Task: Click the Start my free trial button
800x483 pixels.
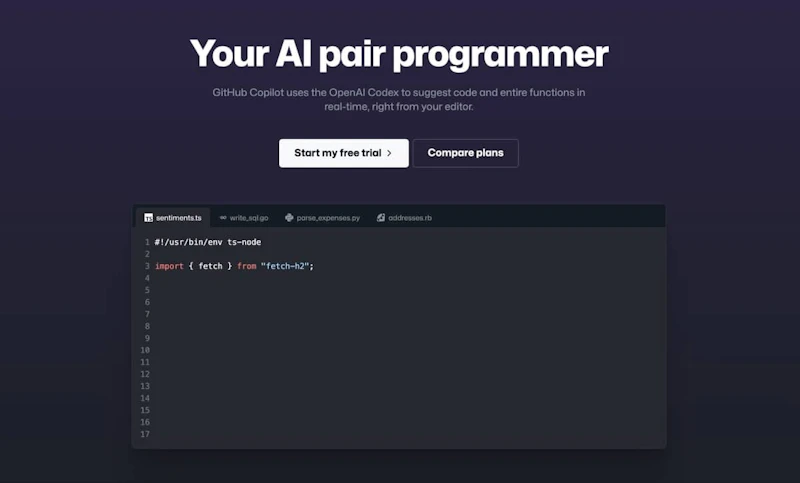Action: click(343, 153)
